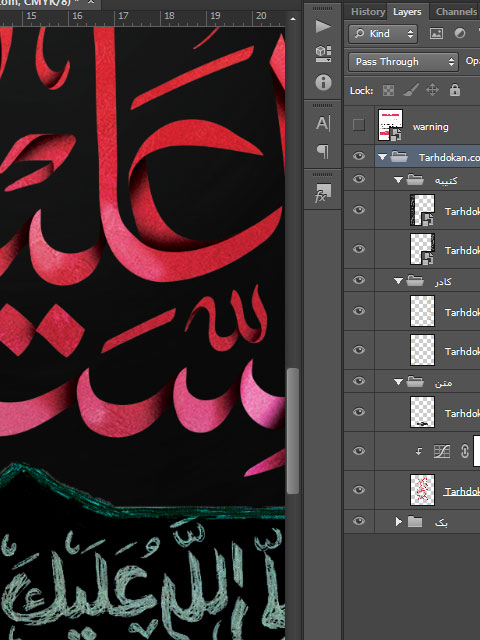Screen dimensions: 480x640
Task: Collapse the کادر group
Action: pos(398,281)
